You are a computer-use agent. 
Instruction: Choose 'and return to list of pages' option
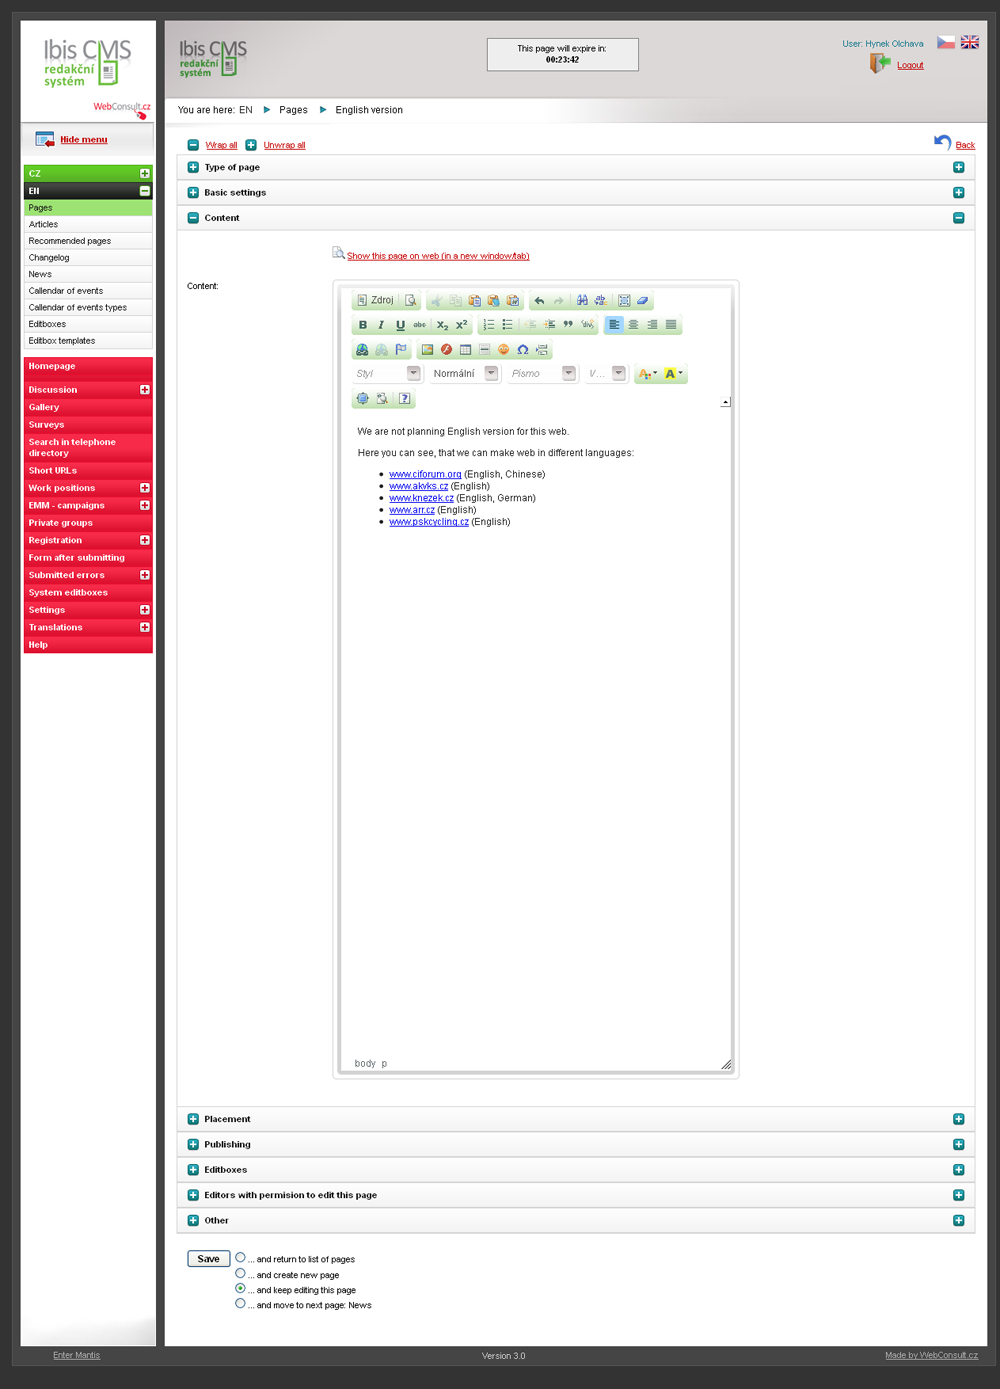pos(240,1258)
